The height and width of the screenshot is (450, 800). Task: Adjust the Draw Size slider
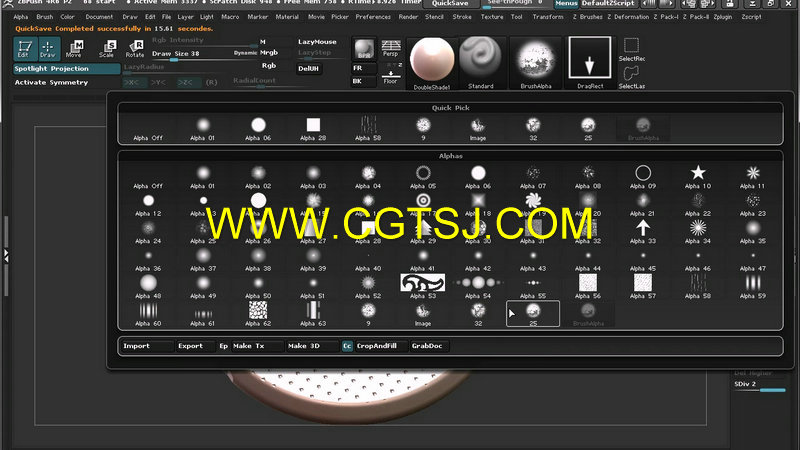coord(204,55)
